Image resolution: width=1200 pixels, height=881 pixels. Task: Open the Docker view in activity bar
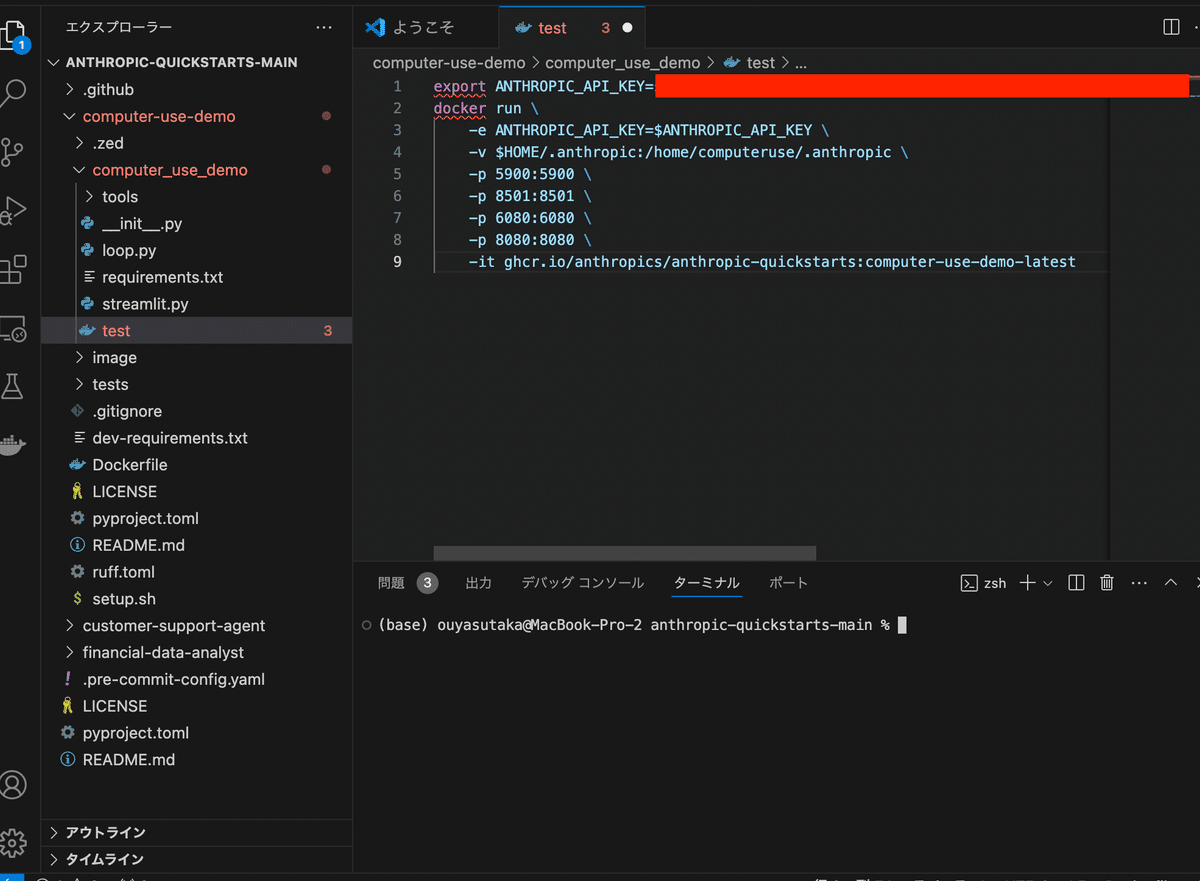click(12, 445)
